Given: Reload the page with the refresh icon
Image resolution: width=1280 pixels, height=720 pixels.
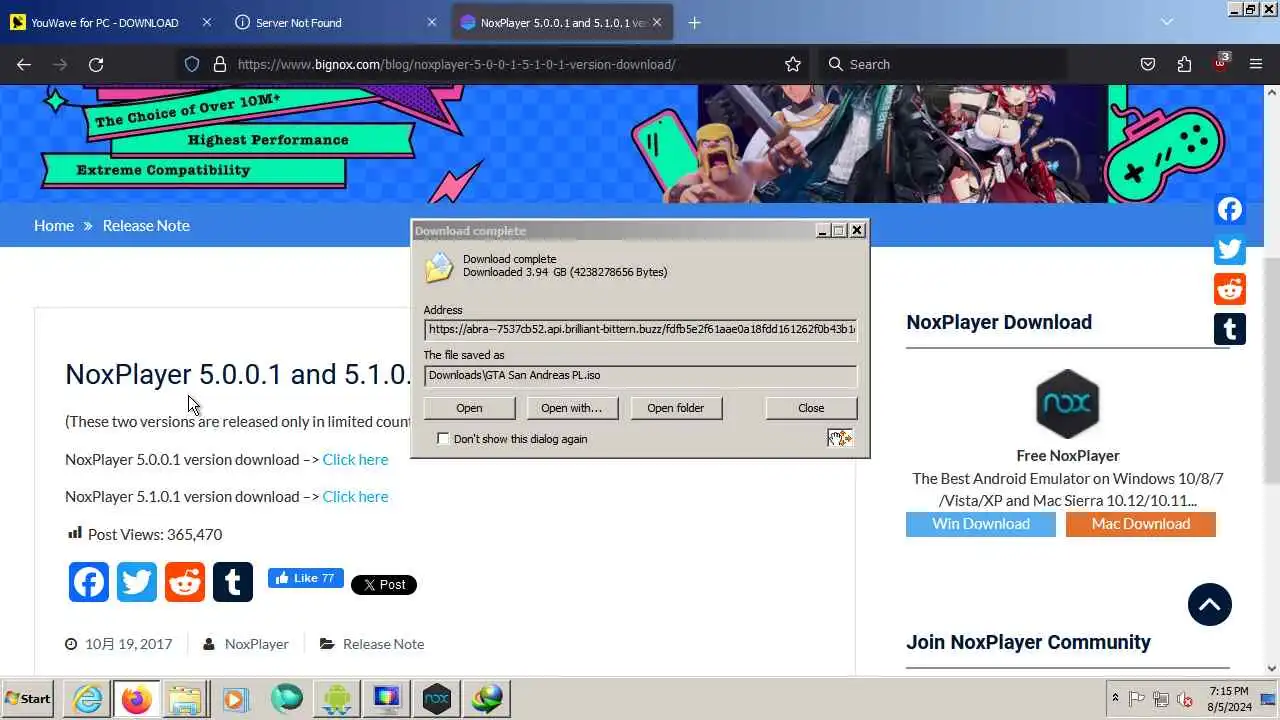Looking at the screenshot, I should [96, 64].
